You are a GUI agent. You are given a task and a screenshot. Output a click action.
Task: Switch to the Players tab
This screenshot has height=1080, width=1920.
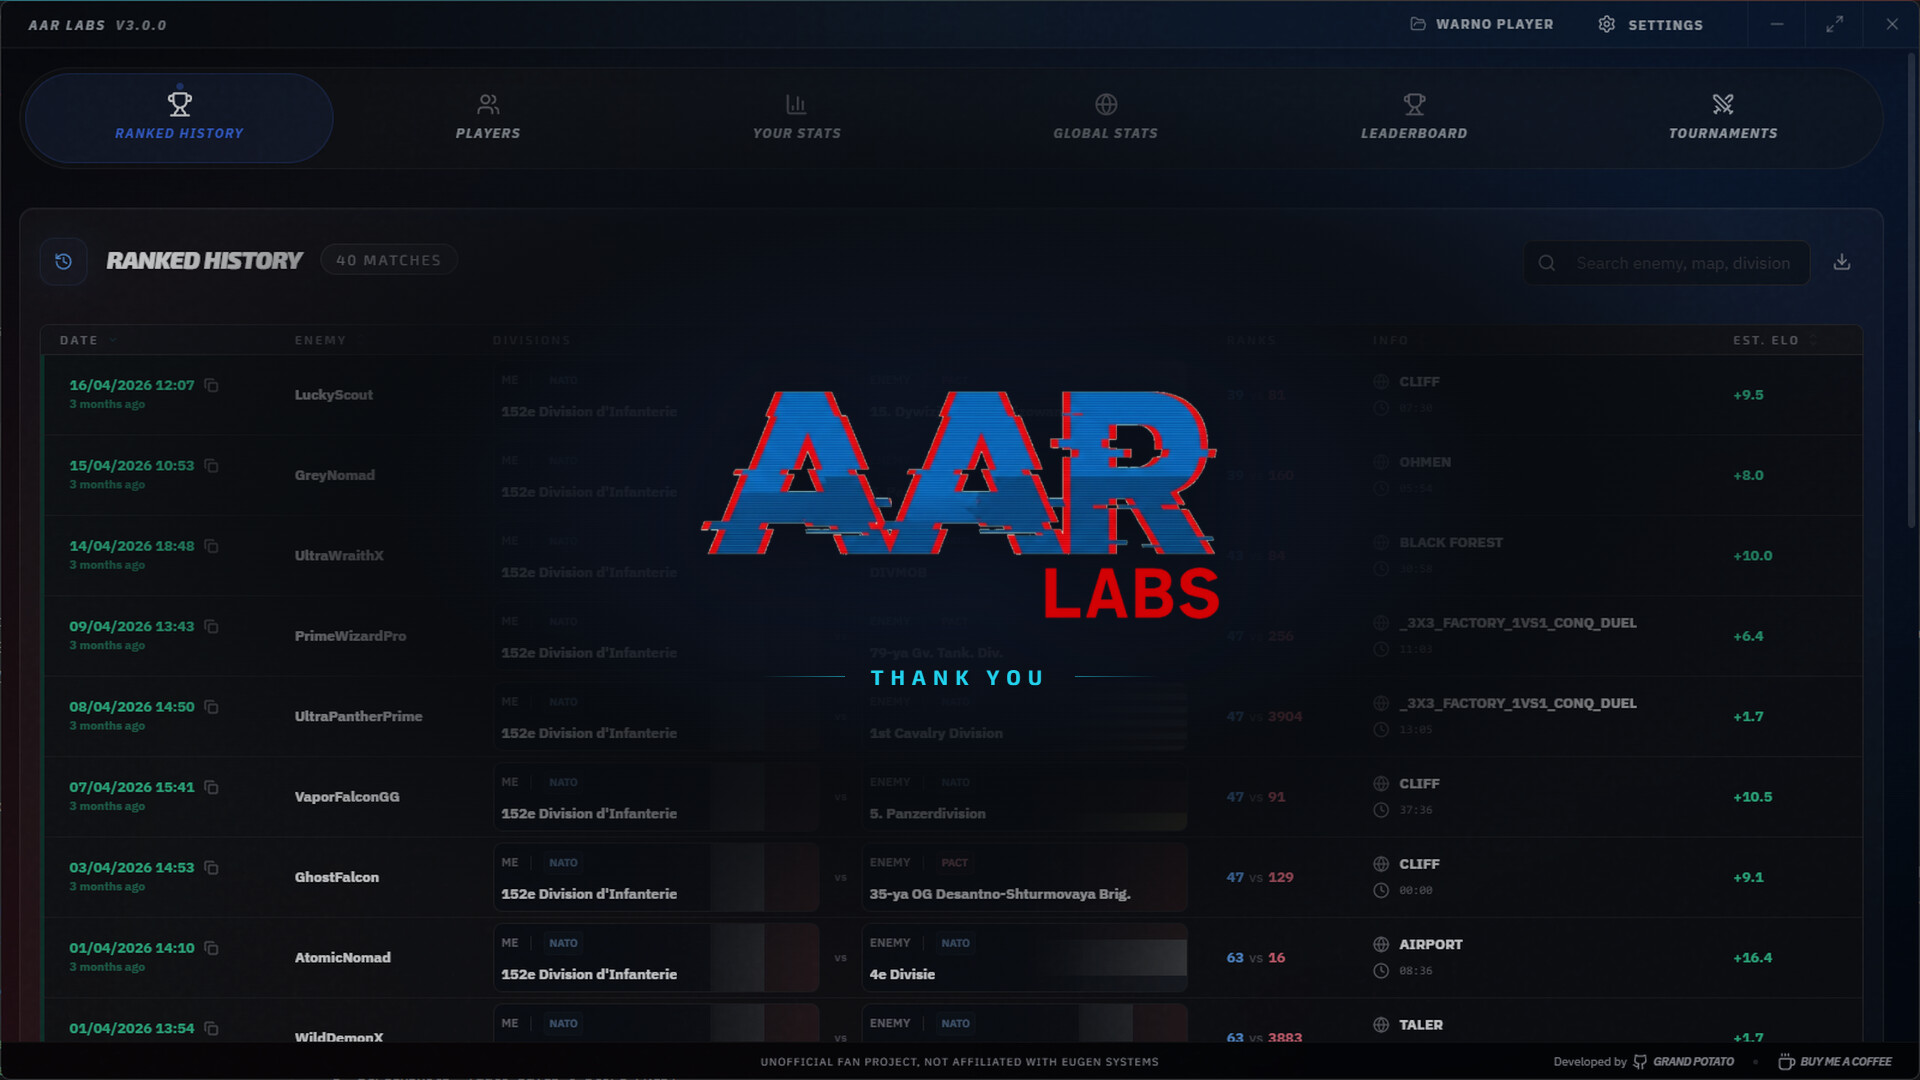(488, 118)
